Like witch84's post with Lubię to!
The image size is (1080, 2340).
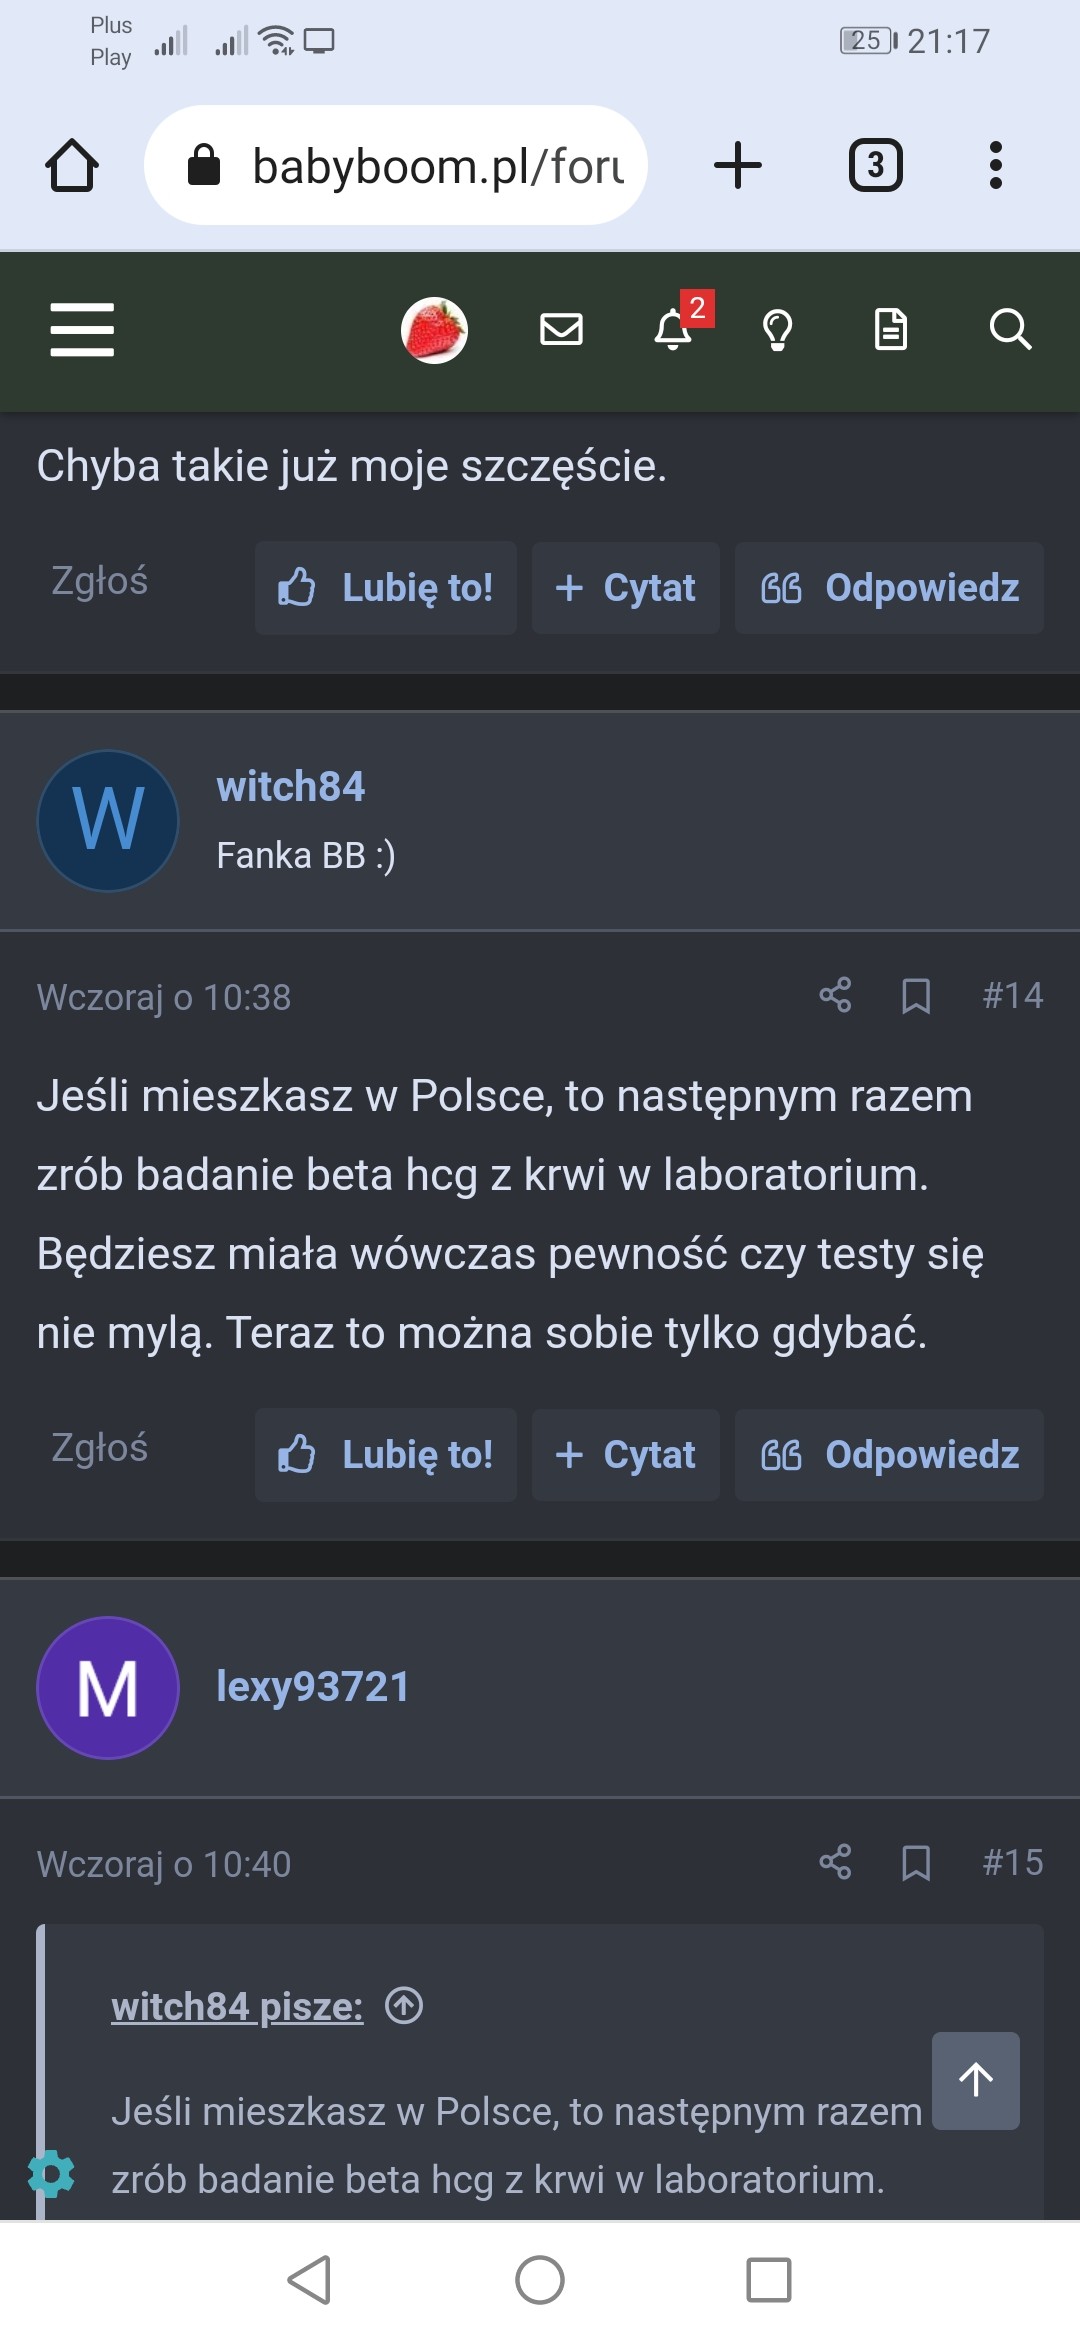click(x=386, y=1455)
